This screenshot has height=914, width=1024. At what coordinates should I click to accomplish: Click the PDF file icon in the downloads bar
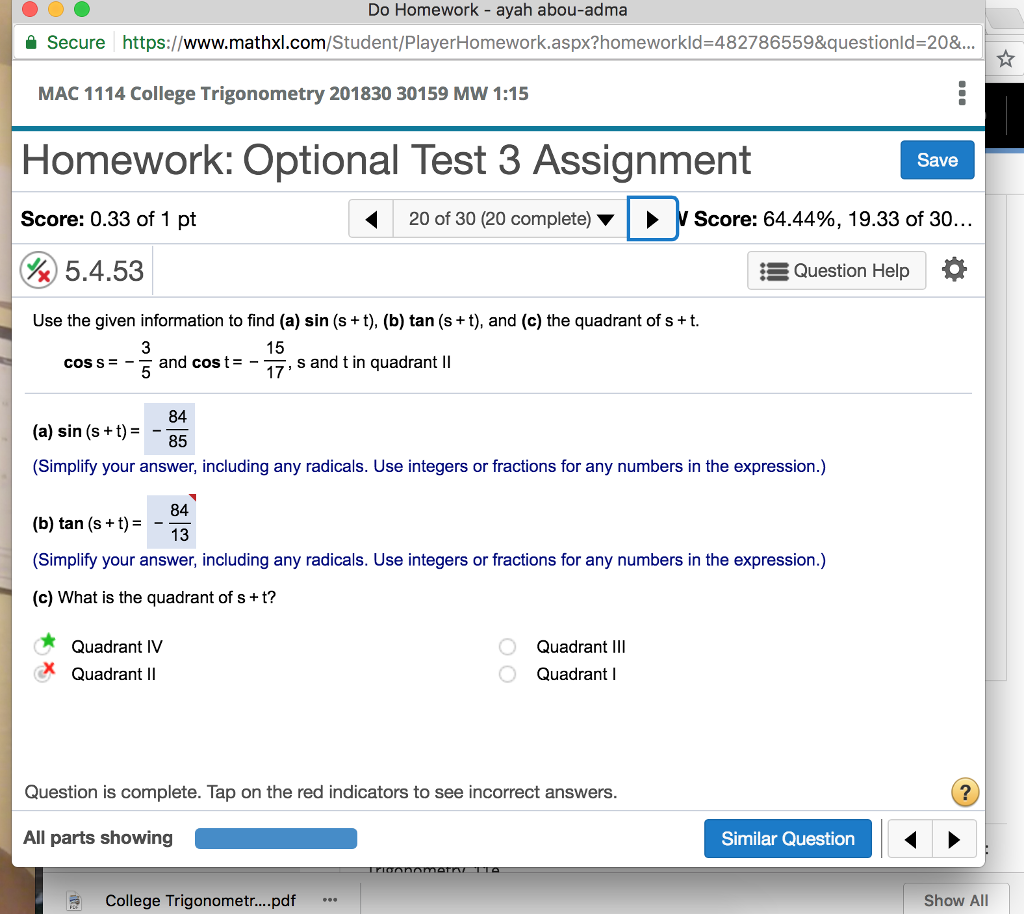(x=74, y=900)
